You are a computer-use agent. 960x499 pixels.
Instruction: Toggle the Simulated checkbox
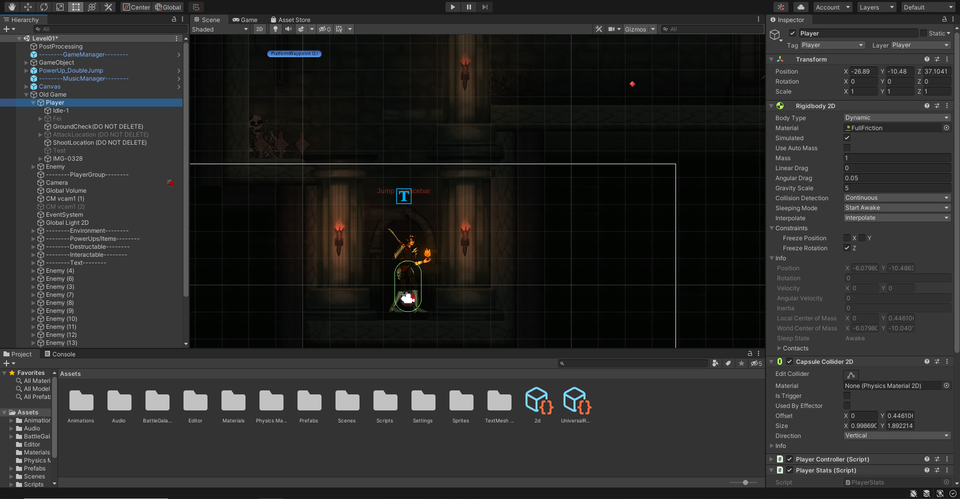coord(847,138)
